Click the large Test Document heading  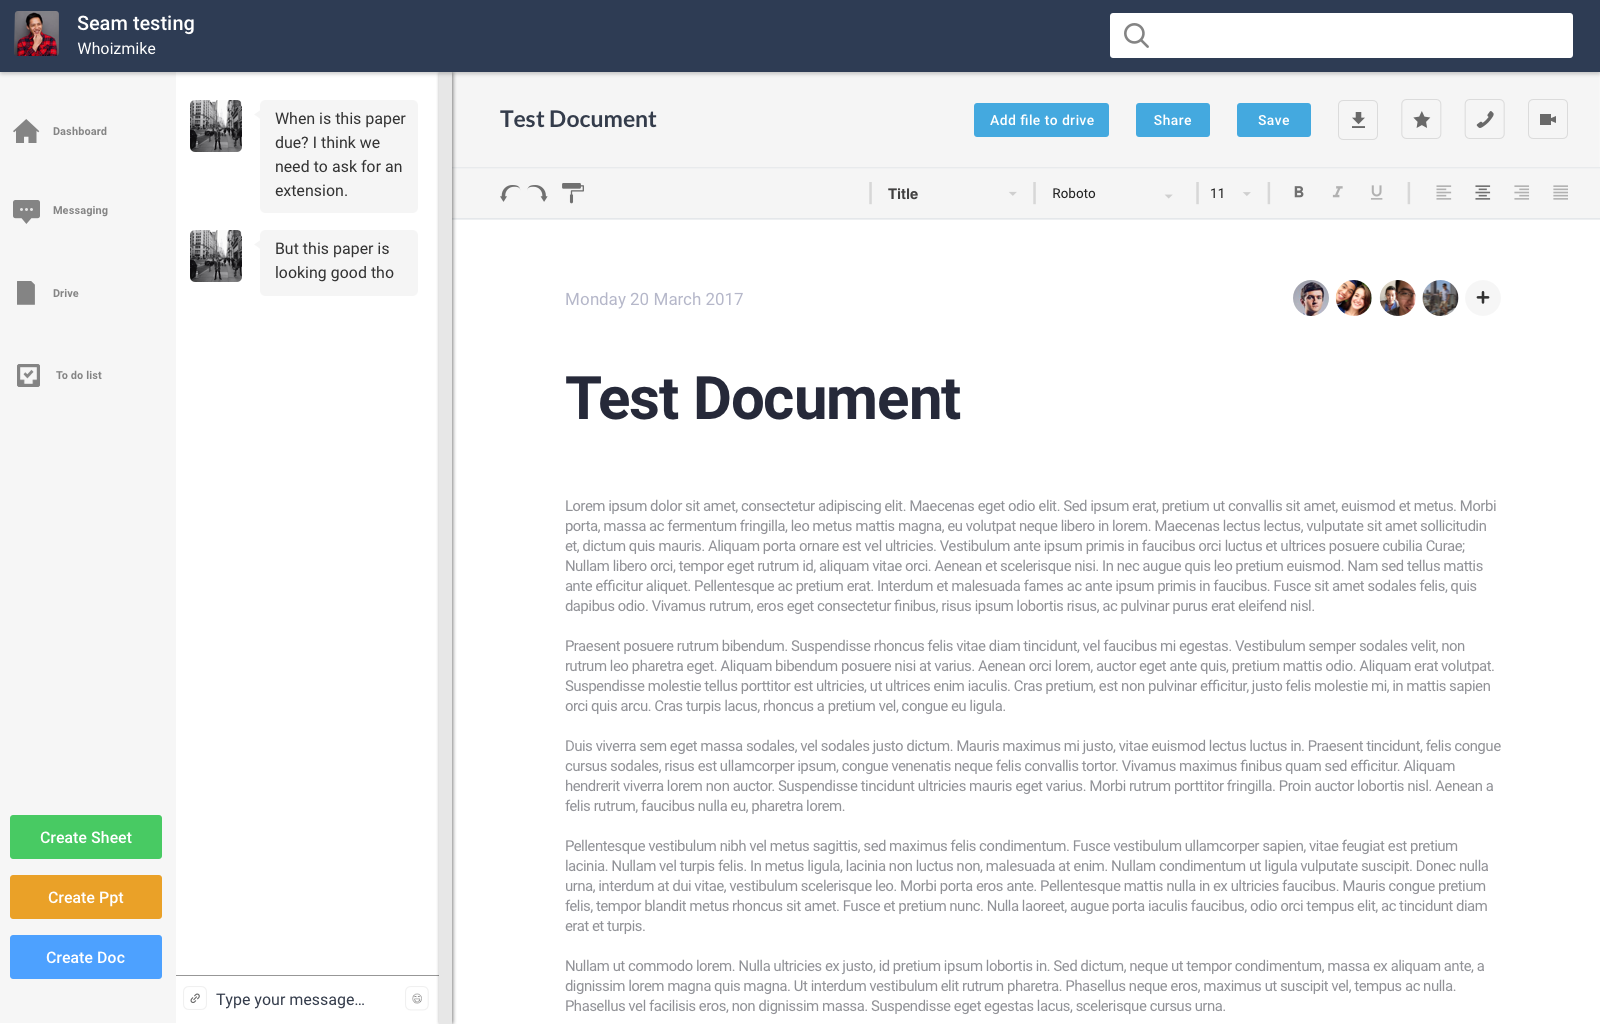pos(763,399)
